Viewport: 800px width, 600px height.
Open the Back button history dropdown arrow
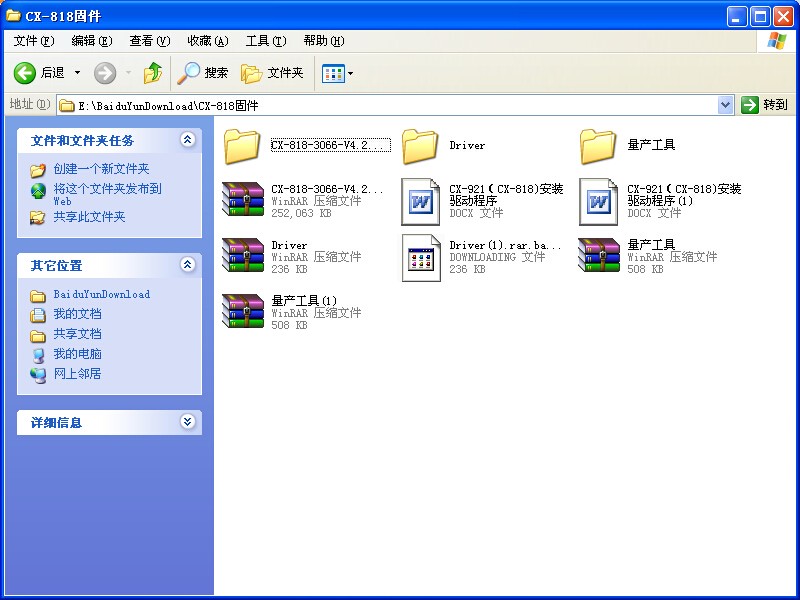point(78,73)
